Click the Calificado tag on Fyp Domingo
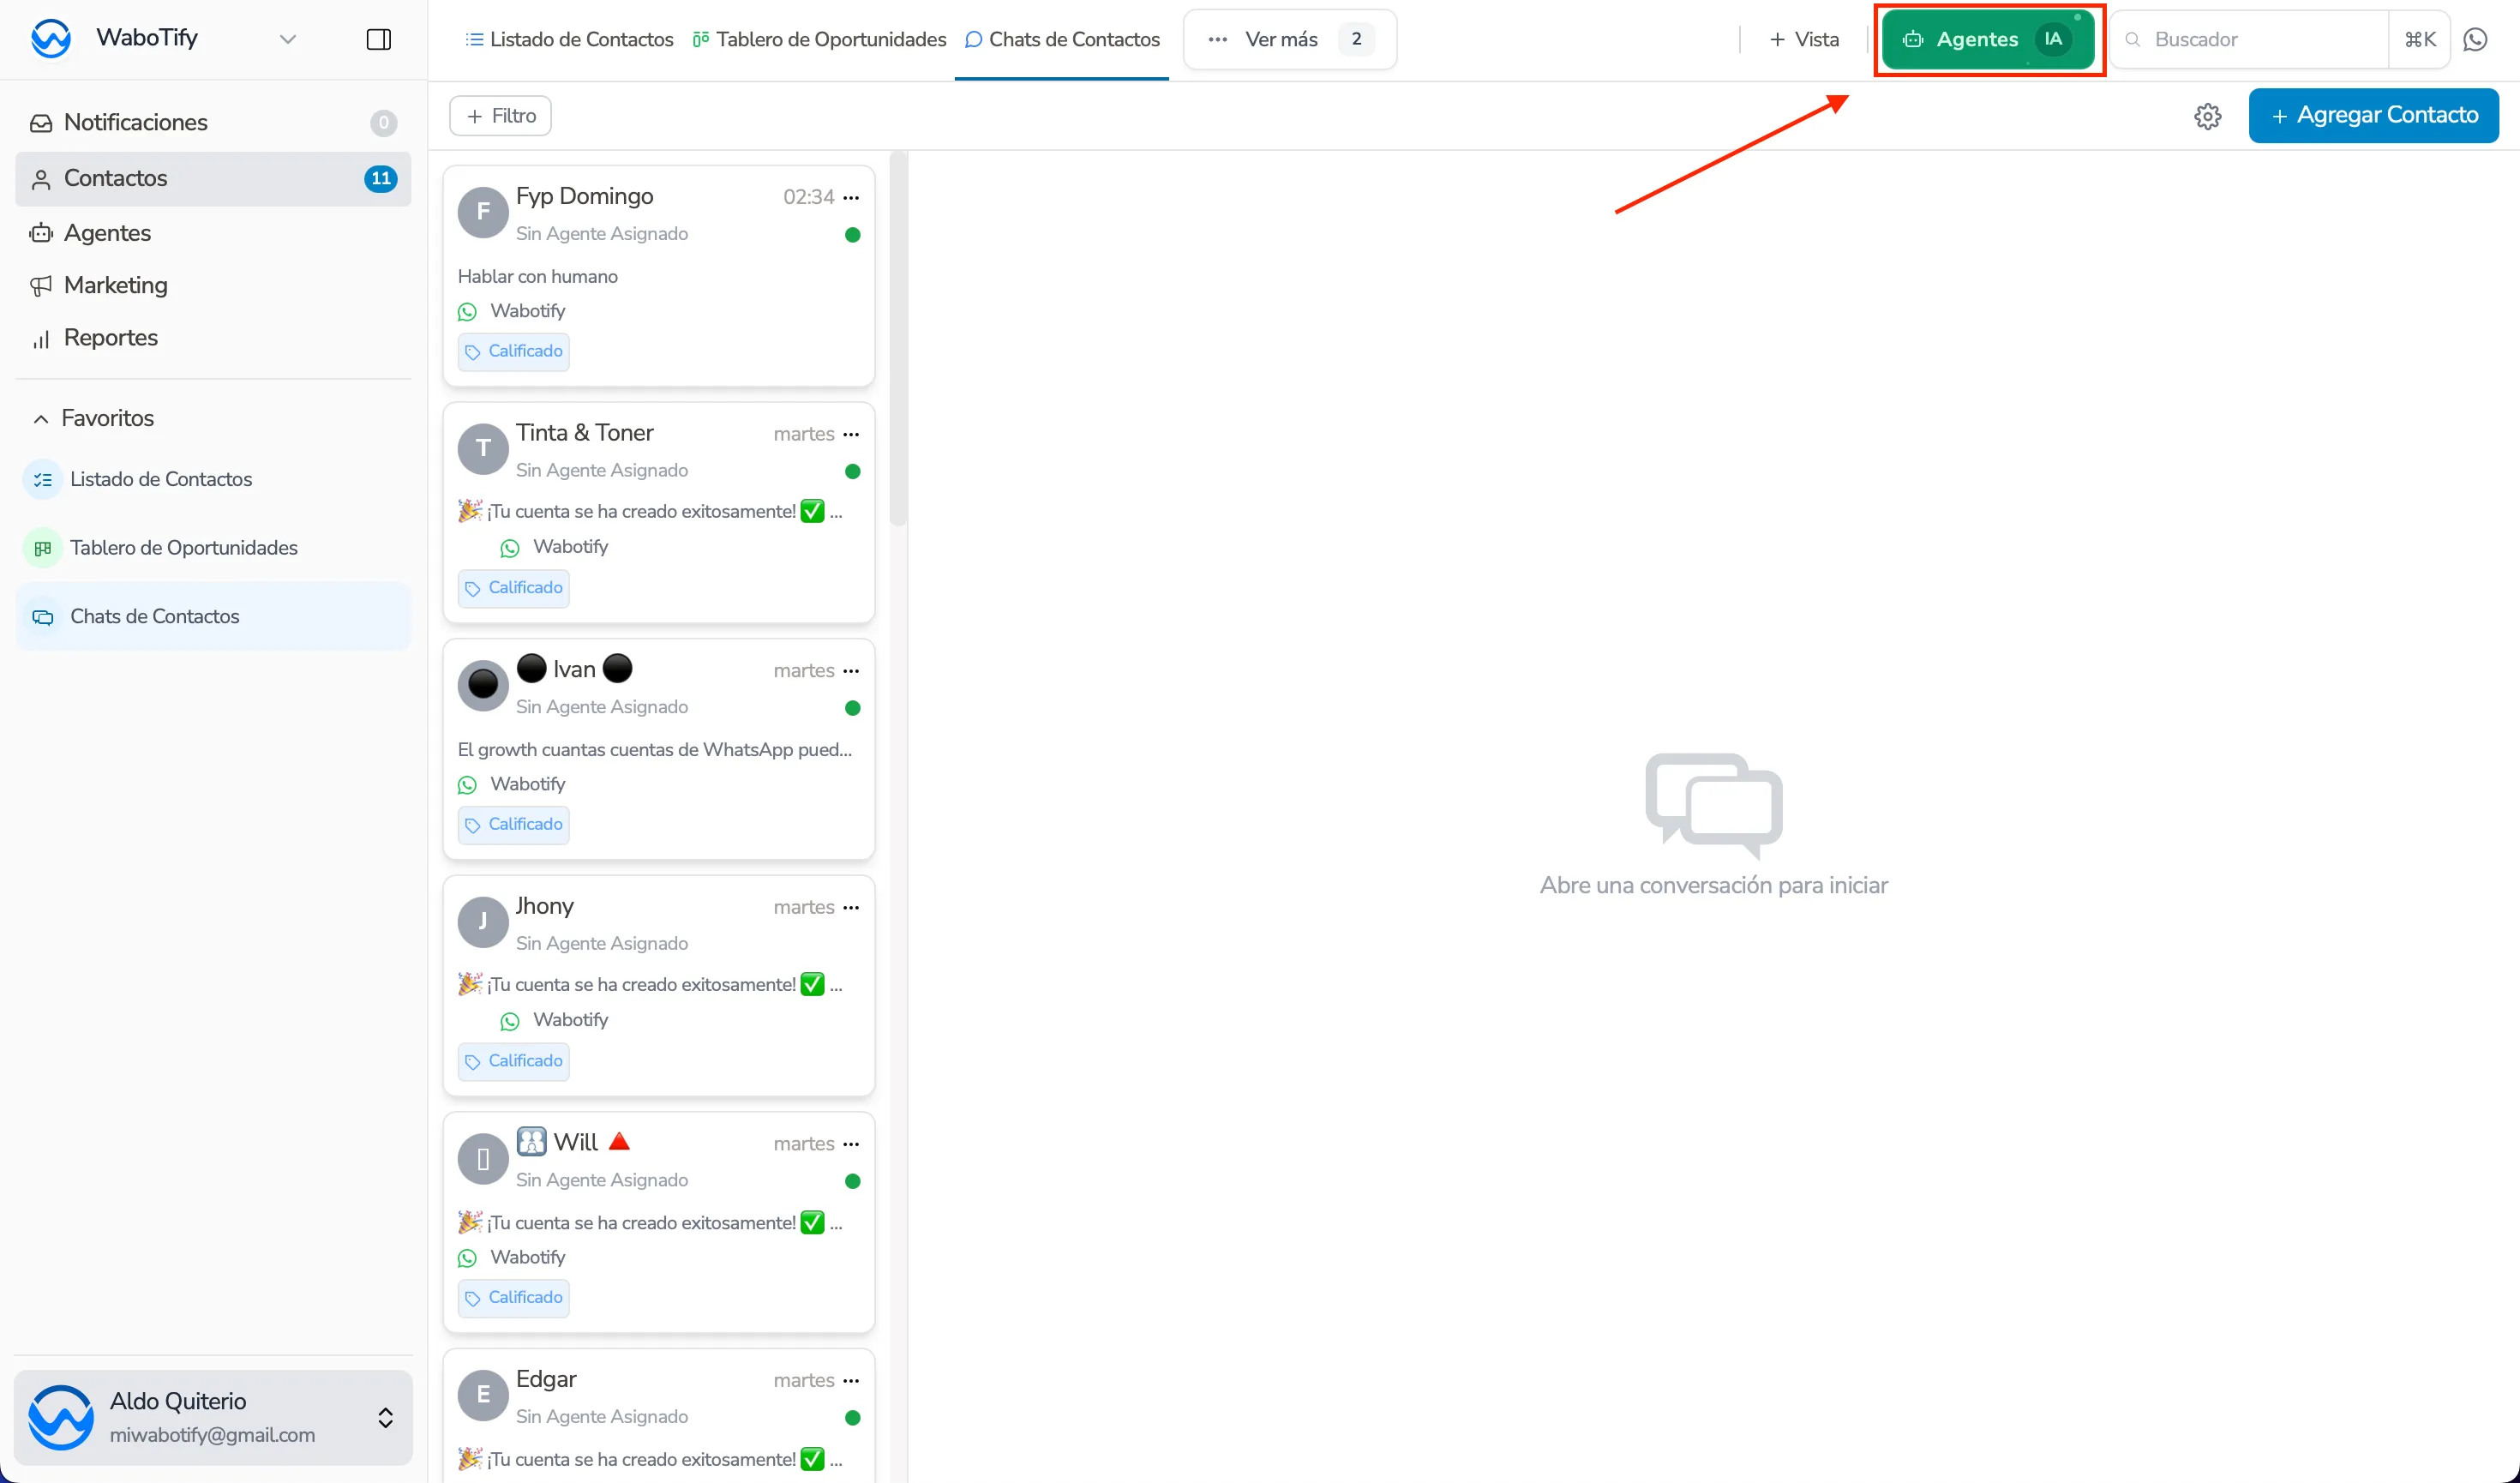Screen dimensions: 2520x1483 click(514, 351)
